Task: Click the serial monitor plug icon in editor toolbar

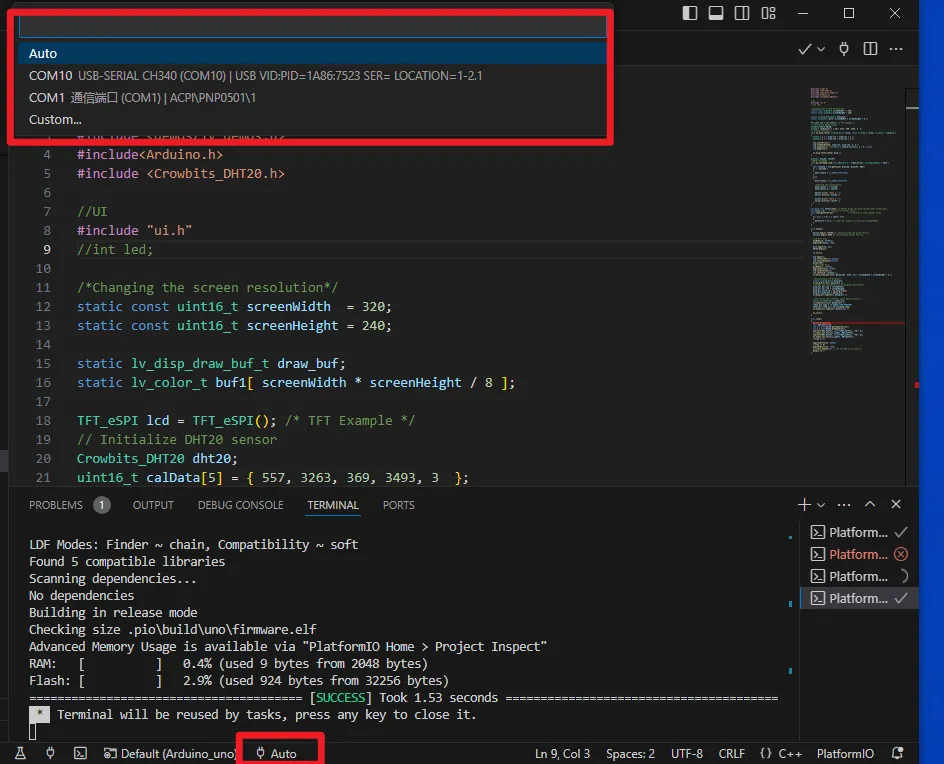Action: coord(843,49)
